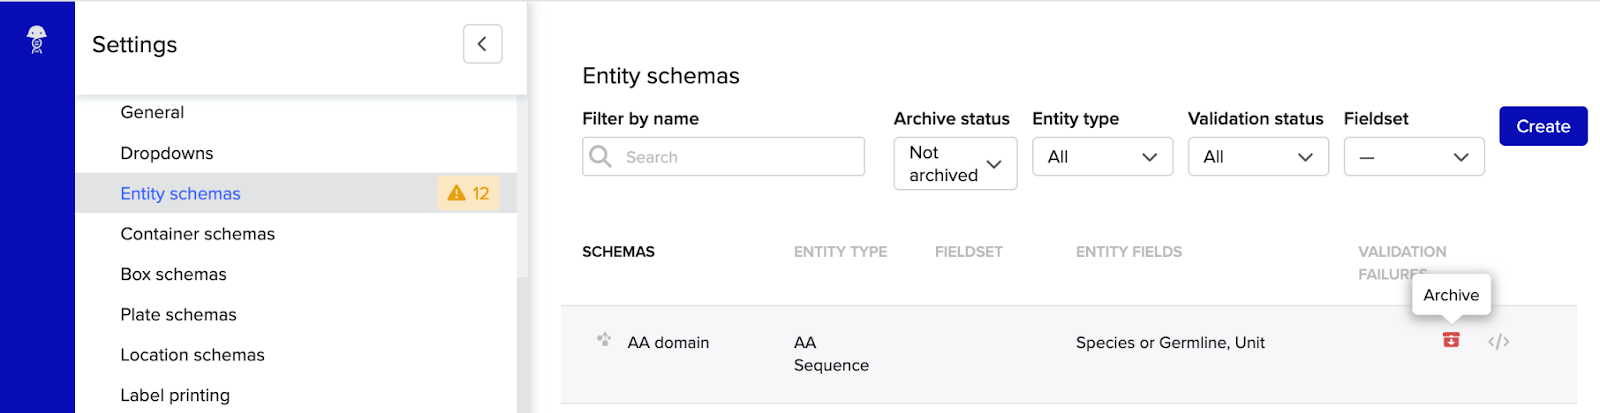Expand the Fieldset dropdown

(1414, 157)
